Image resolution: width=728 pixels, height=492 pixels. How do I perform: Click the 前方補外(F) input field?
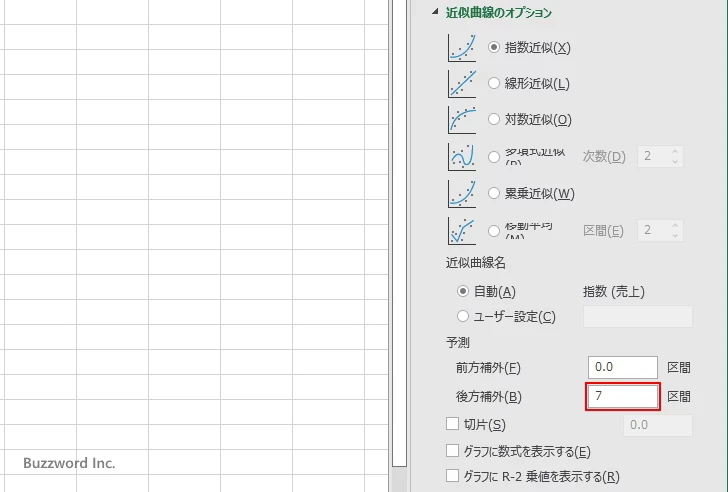click(x=623, y=367)
